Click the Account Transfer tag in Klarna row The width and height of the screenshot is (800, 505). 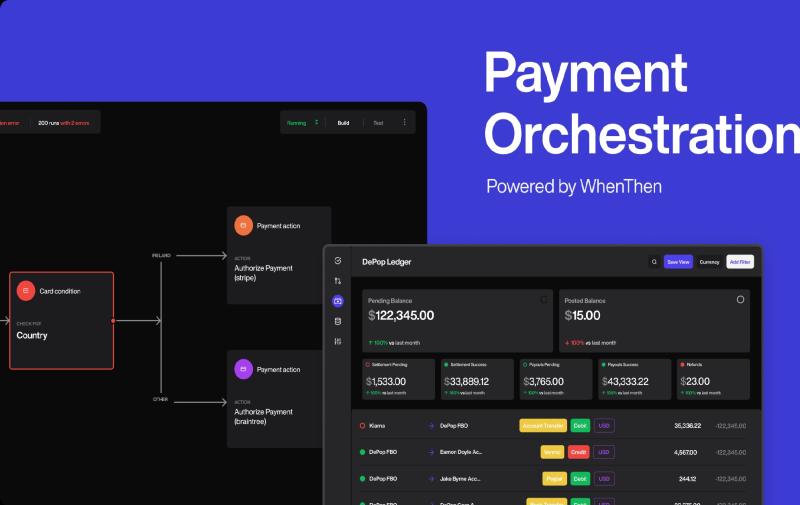coord(543,425)
